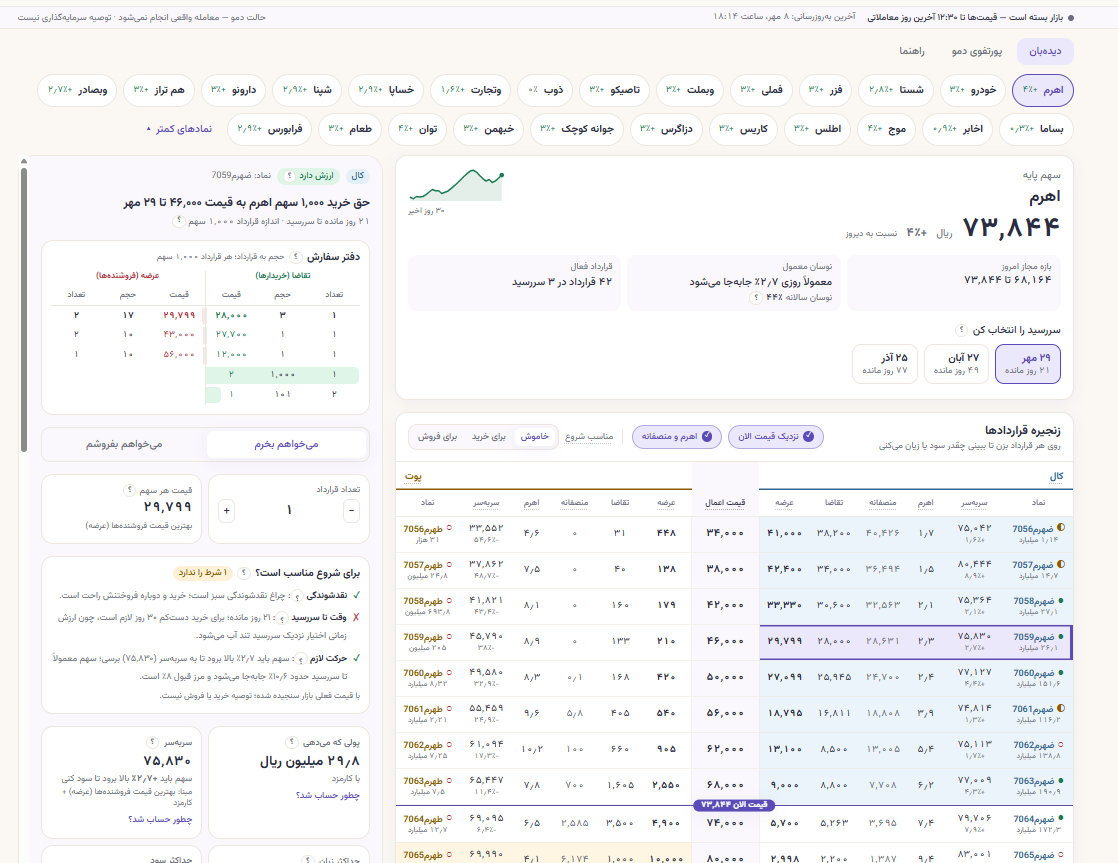Open چطور حساب شد؟ under the سربه‌سر card

(160, 819)
